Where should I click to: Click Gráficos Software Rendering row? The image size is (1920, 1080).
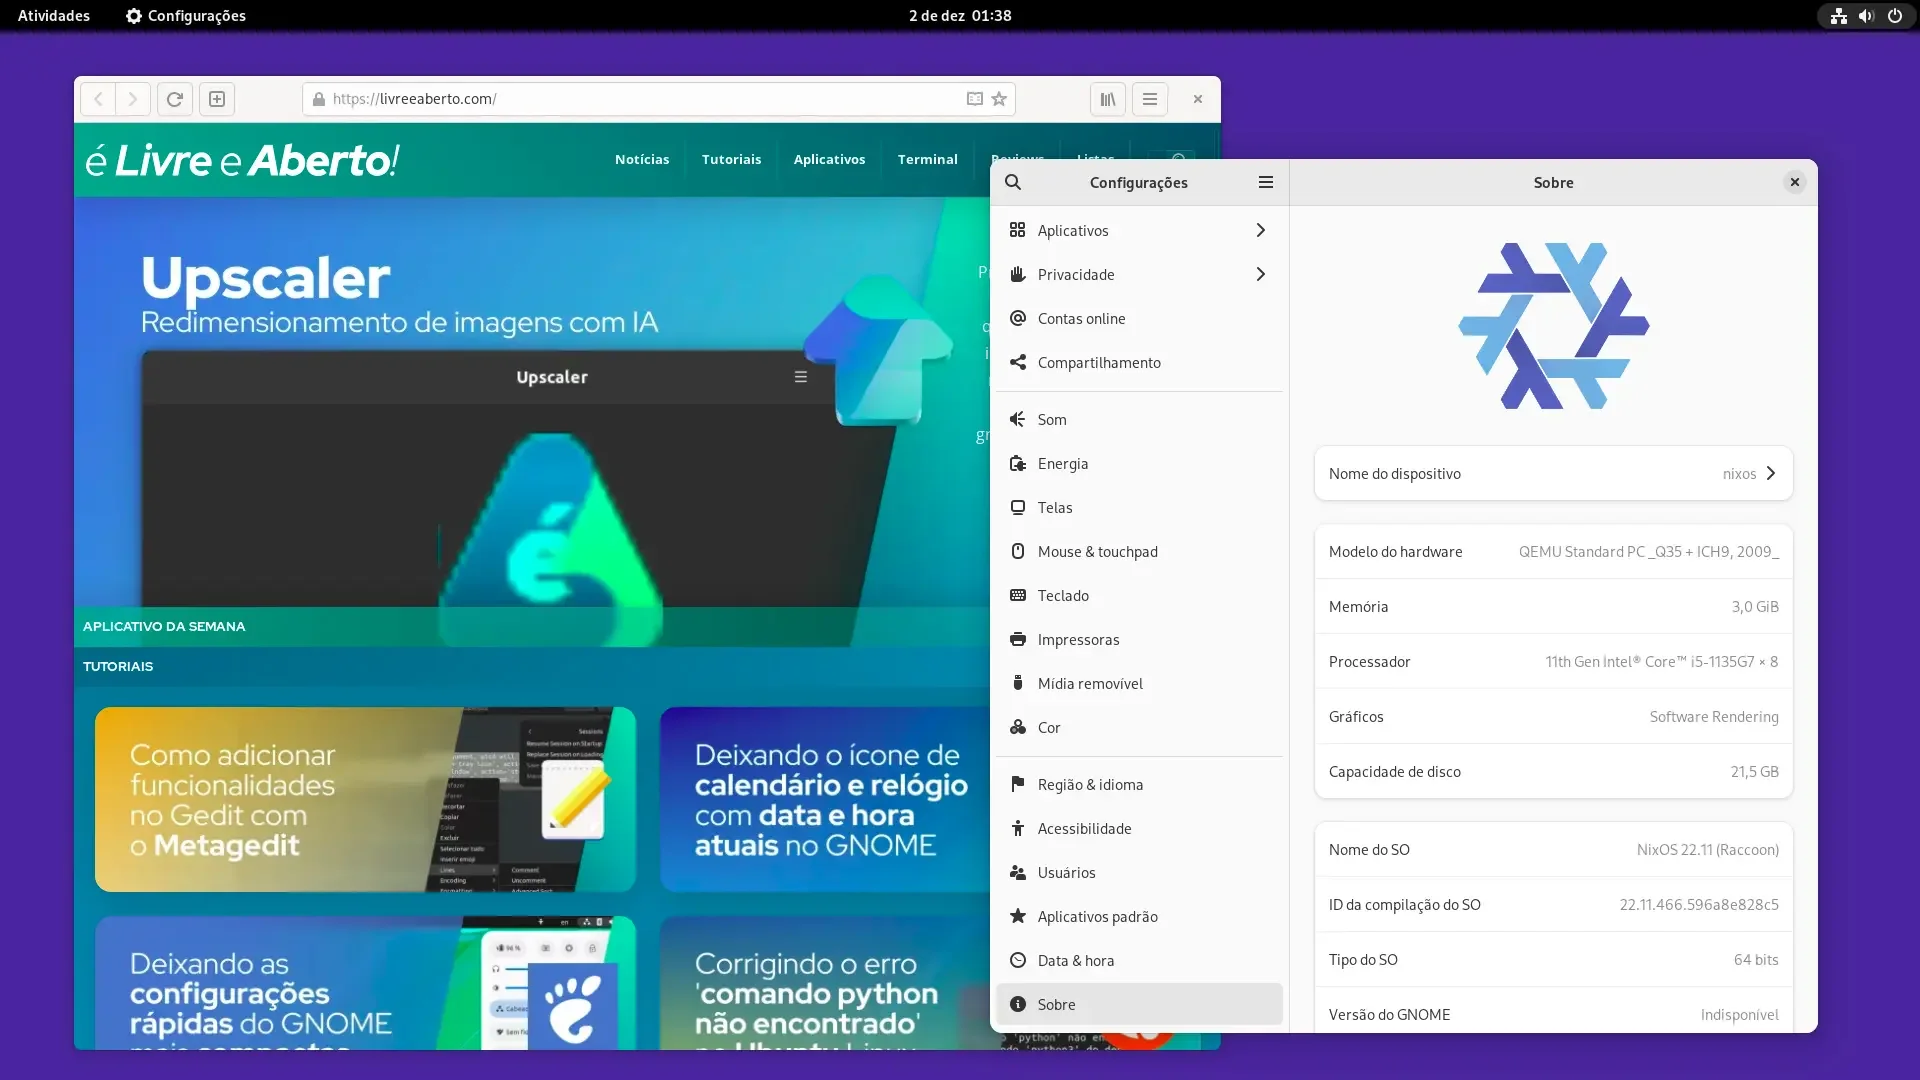(1553, 717)
